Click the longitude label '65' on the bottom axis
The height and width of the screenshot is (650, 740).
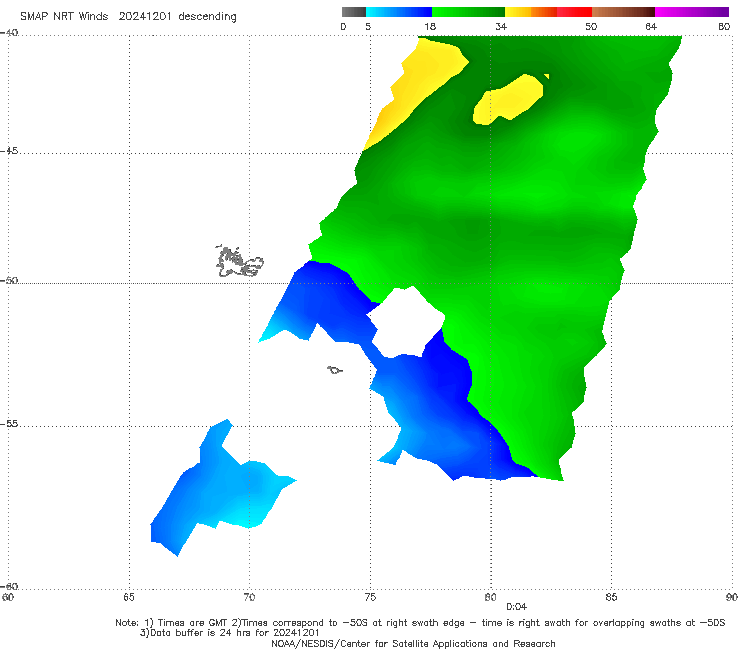click(128, 597)
